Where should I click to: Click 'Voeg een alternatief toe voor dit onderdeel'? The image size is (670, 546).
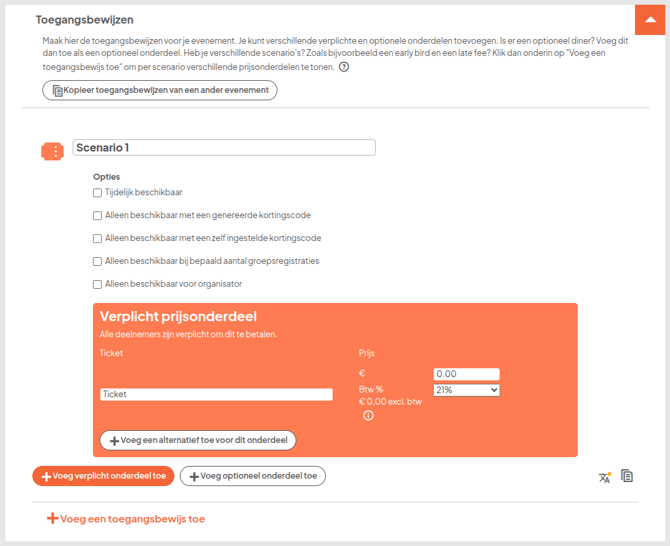click(x=198, y=440)
